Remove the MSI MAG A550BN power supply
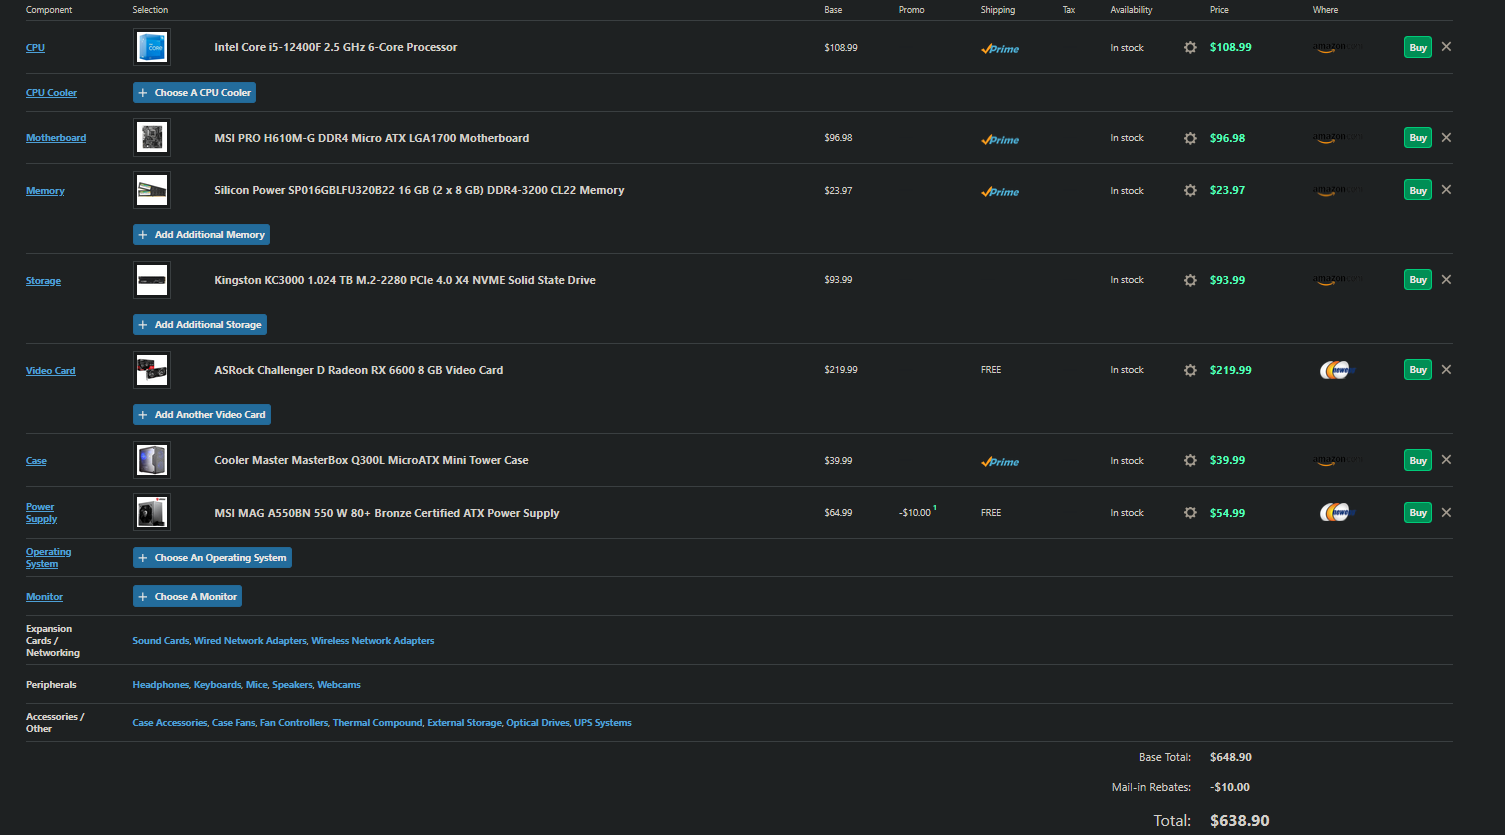The height and width of the screenshot is (835, 1505). (1446, 513)
